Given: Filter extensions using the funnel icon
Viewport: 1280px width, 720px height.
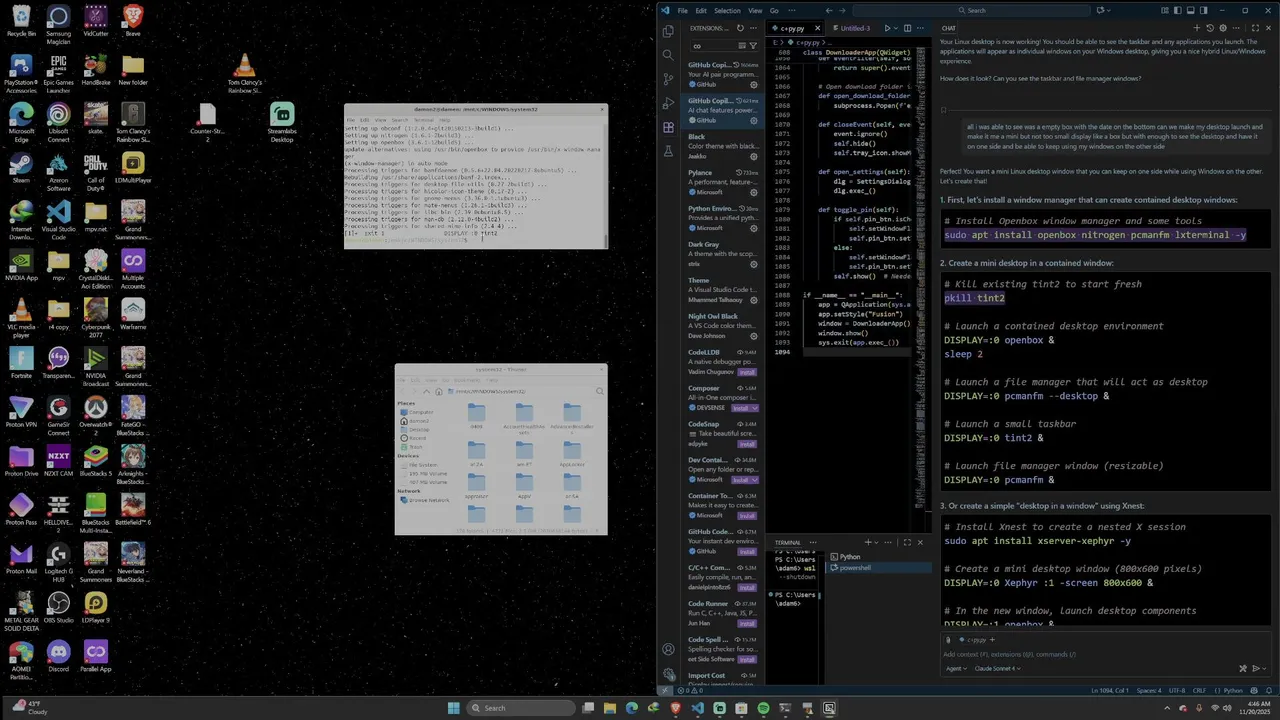Looking at the screenshot, I should click(753, 45).
